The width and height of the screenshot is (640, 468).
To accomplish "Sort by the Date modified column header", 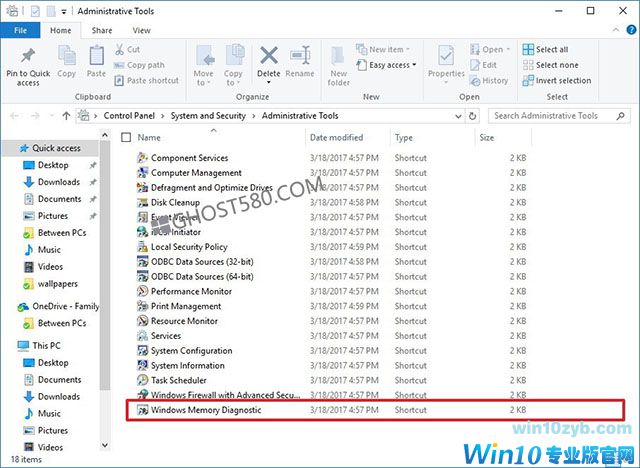I will click(x=336, y=137).
